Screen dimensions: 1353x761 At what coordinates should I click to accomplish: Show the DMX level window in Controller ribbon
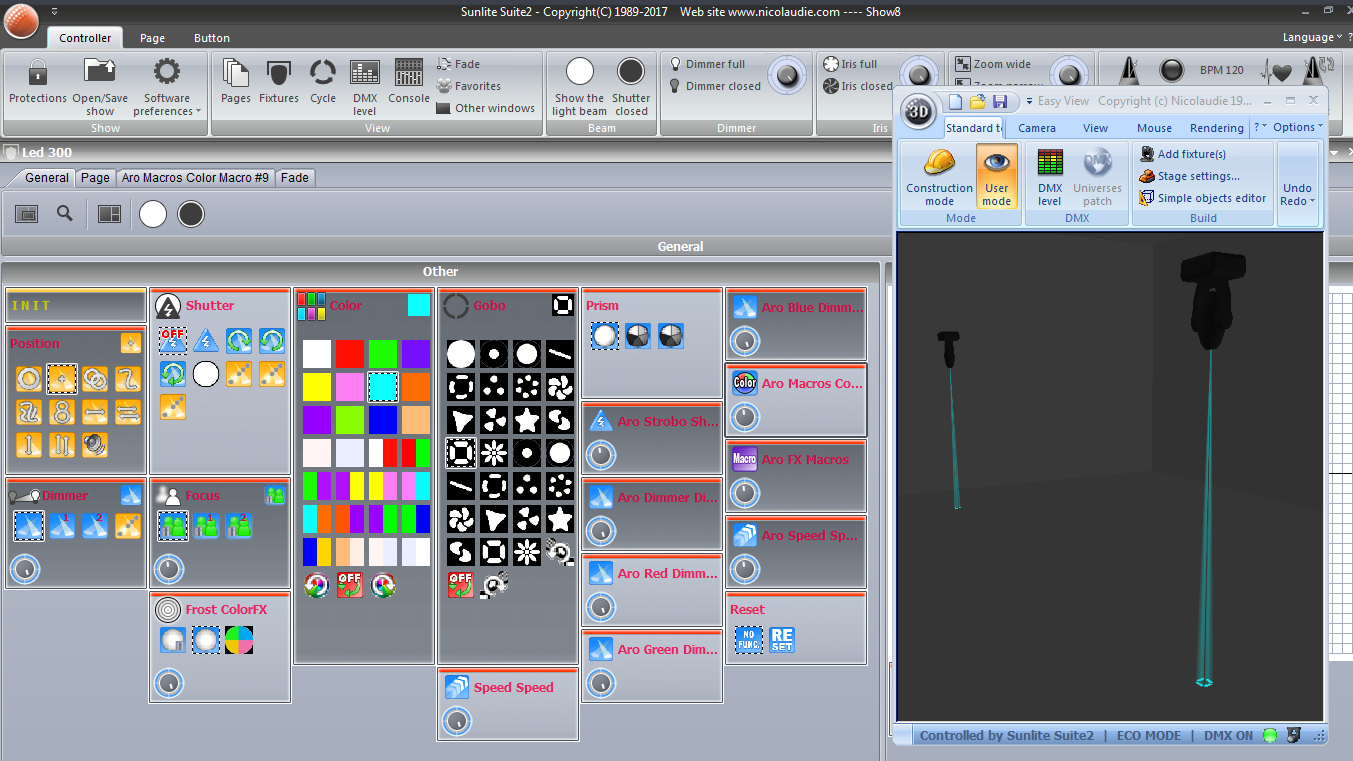click(365, 73)
